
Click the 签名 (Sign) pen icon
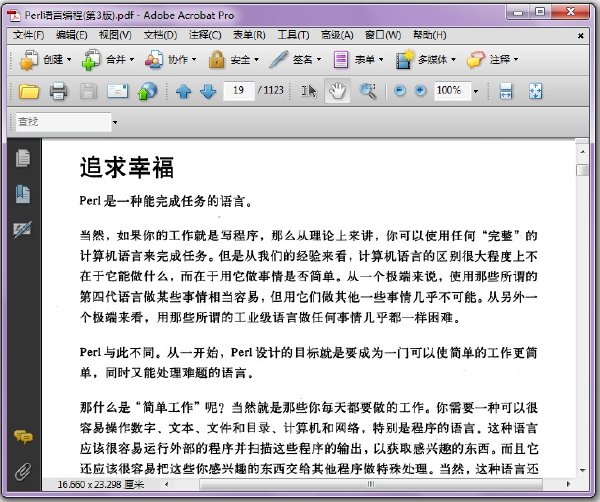coord(279,60)
